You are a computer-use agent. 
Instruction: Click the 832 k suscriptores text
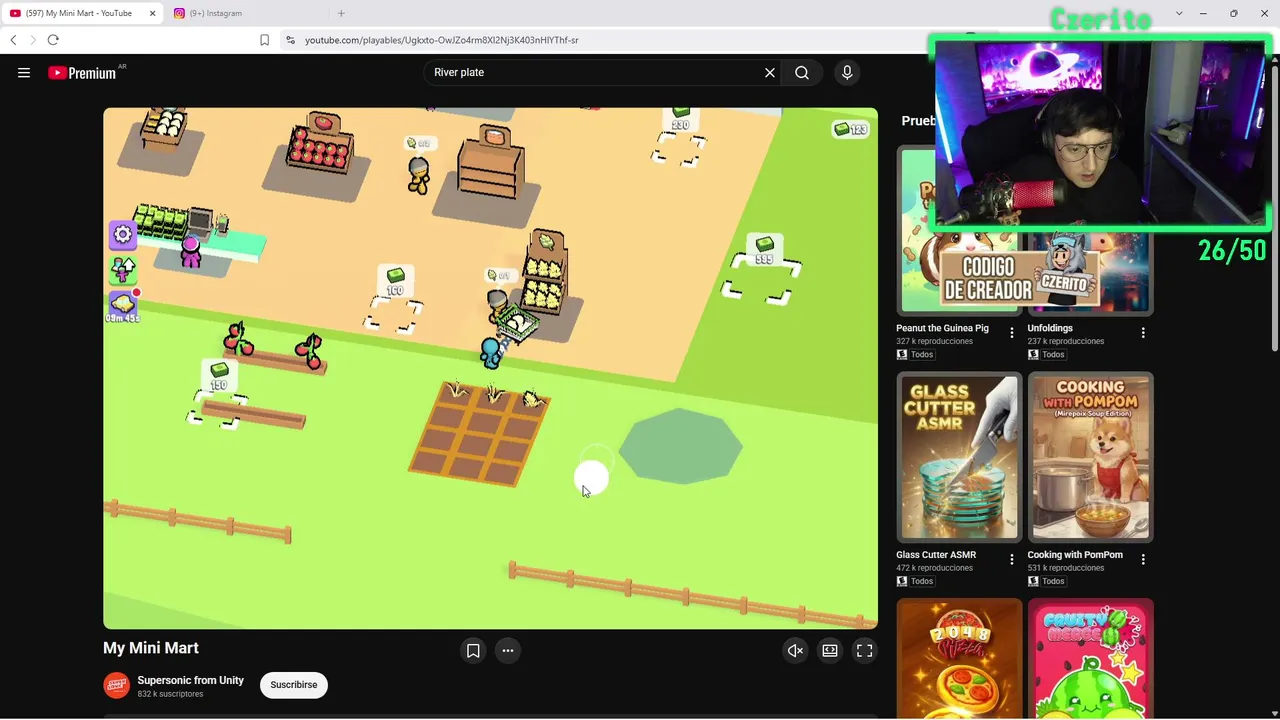click(170, 694)
